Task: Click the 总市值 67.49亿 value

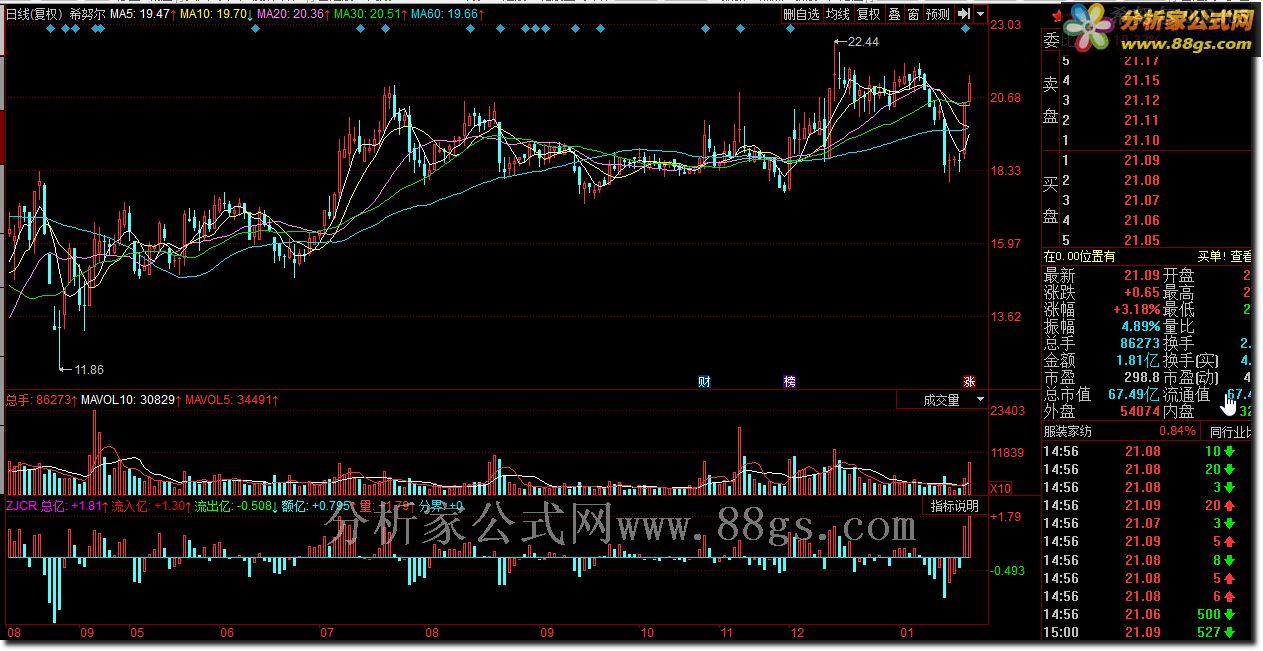Action: 1134,394
